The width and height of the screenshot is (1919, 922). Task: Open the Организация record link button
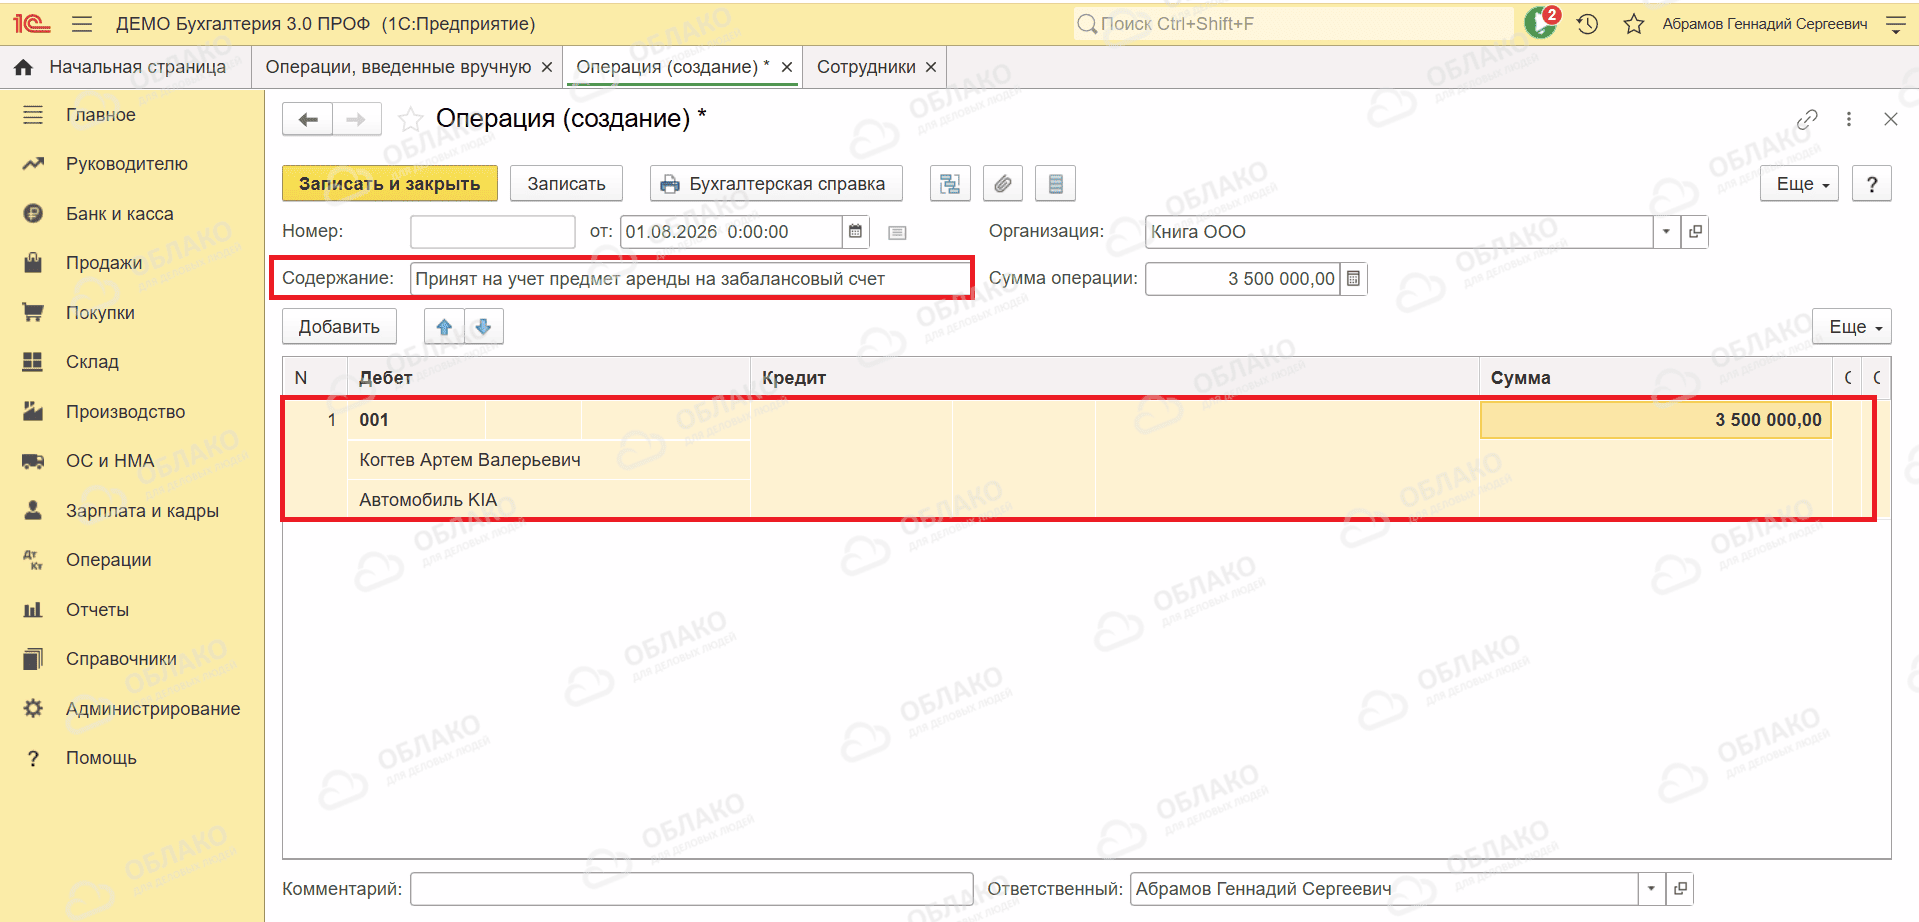pos(1695,232)
